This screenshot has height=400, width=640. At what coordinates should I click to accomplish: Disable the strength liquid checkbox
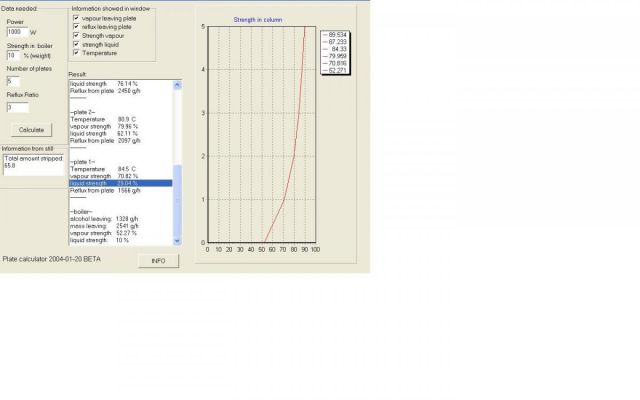pos(77,45)
